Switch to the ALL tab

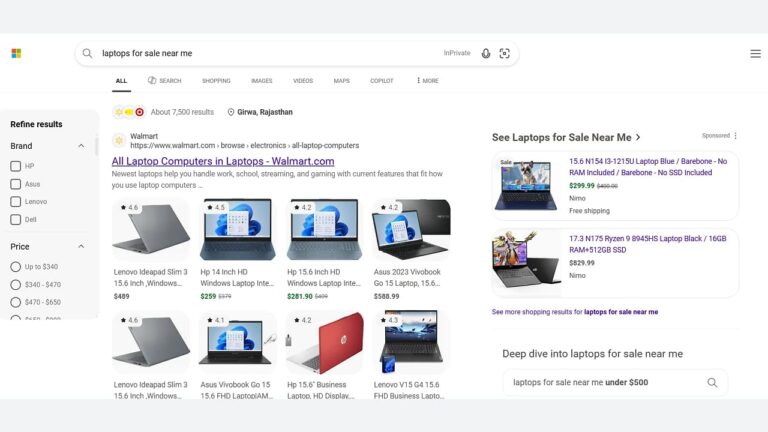[121, 81]
